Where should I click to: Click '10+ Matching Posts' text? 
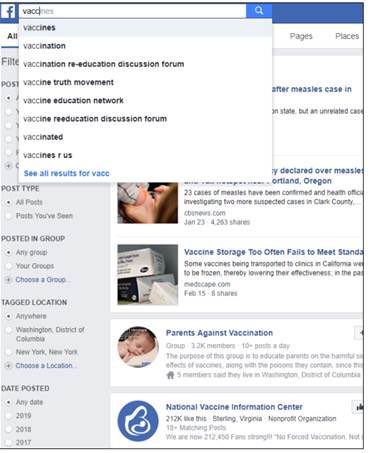coord(196,428)
